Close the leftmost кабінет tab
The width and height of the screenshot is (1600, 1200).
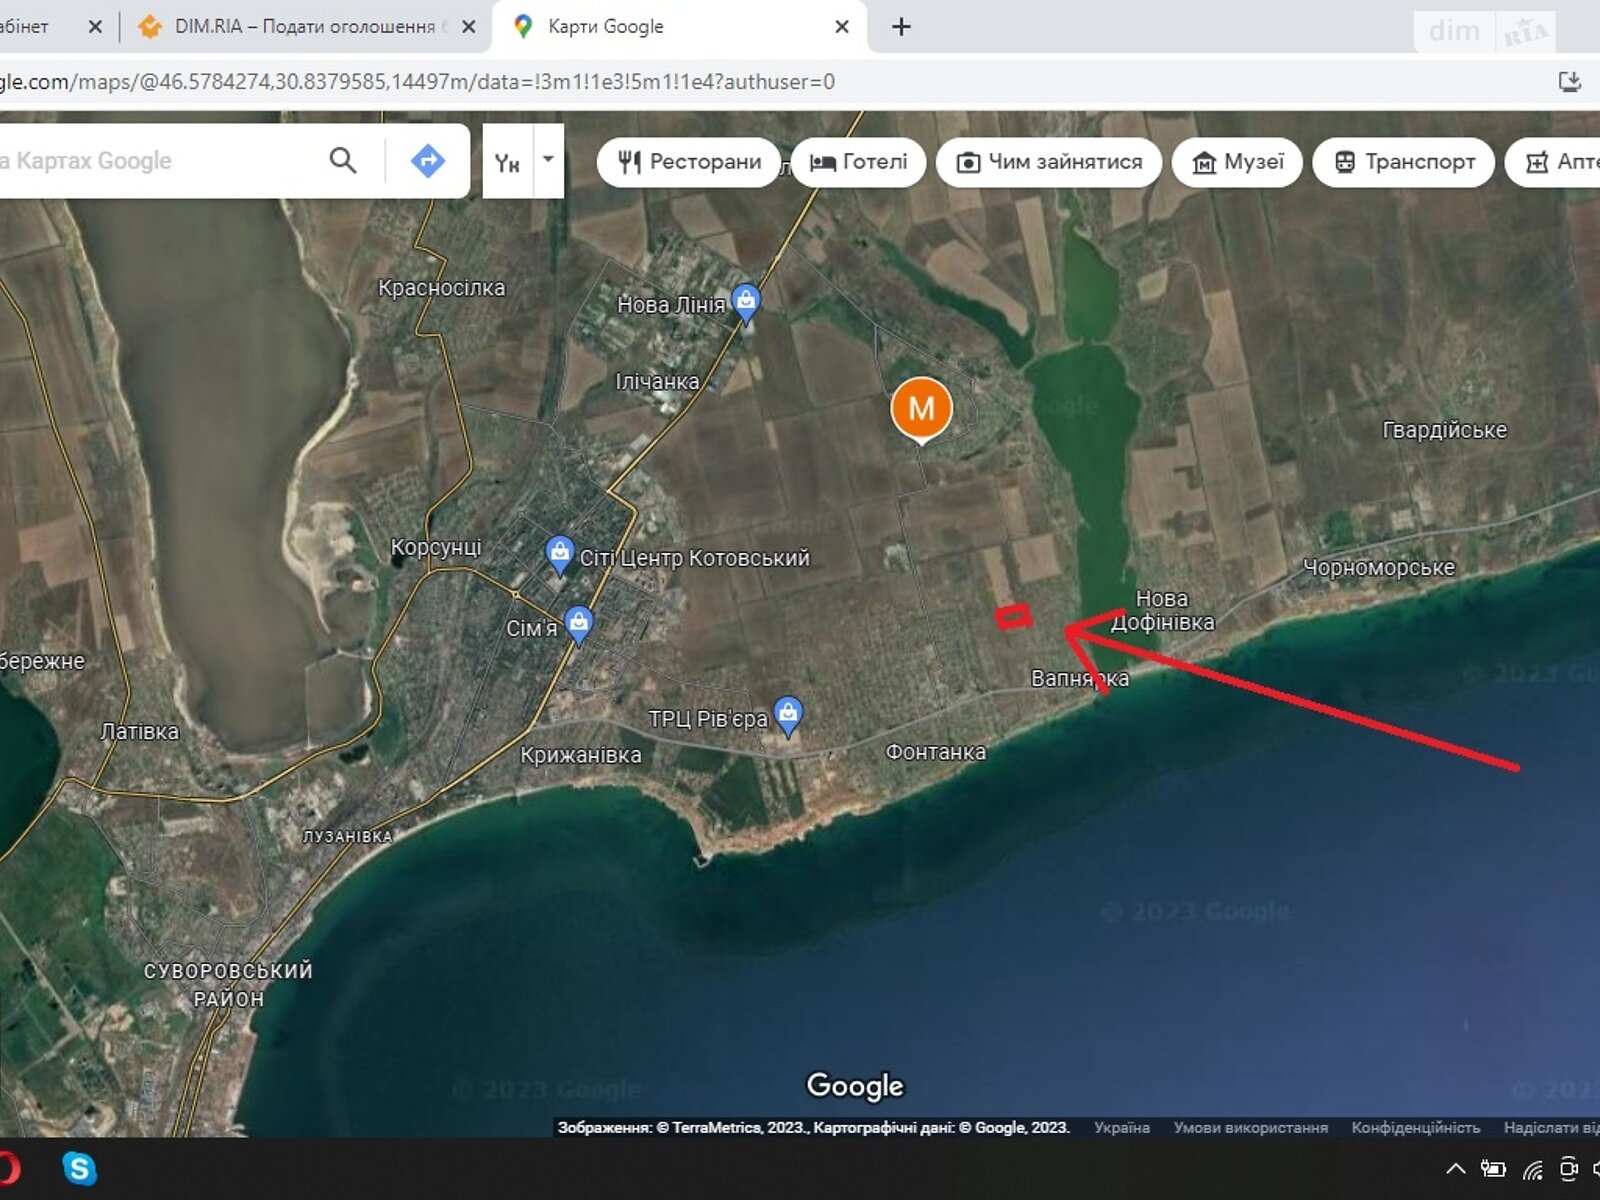(x=95, y=27)
